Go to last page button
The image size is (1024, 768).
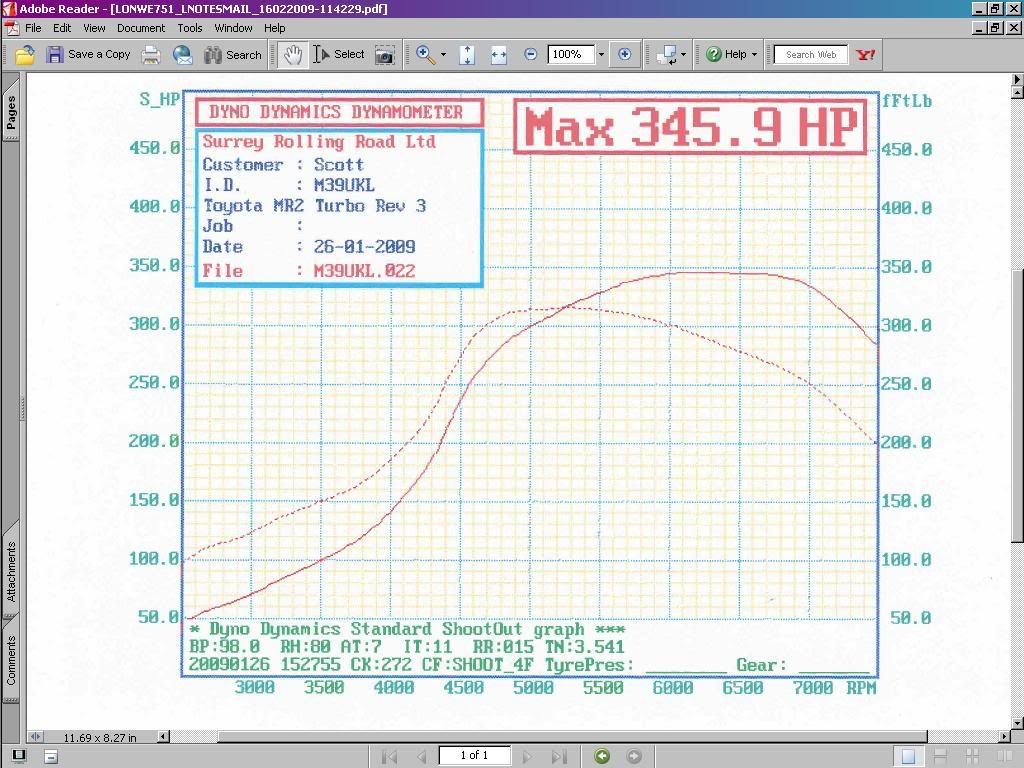click(558, 756)
